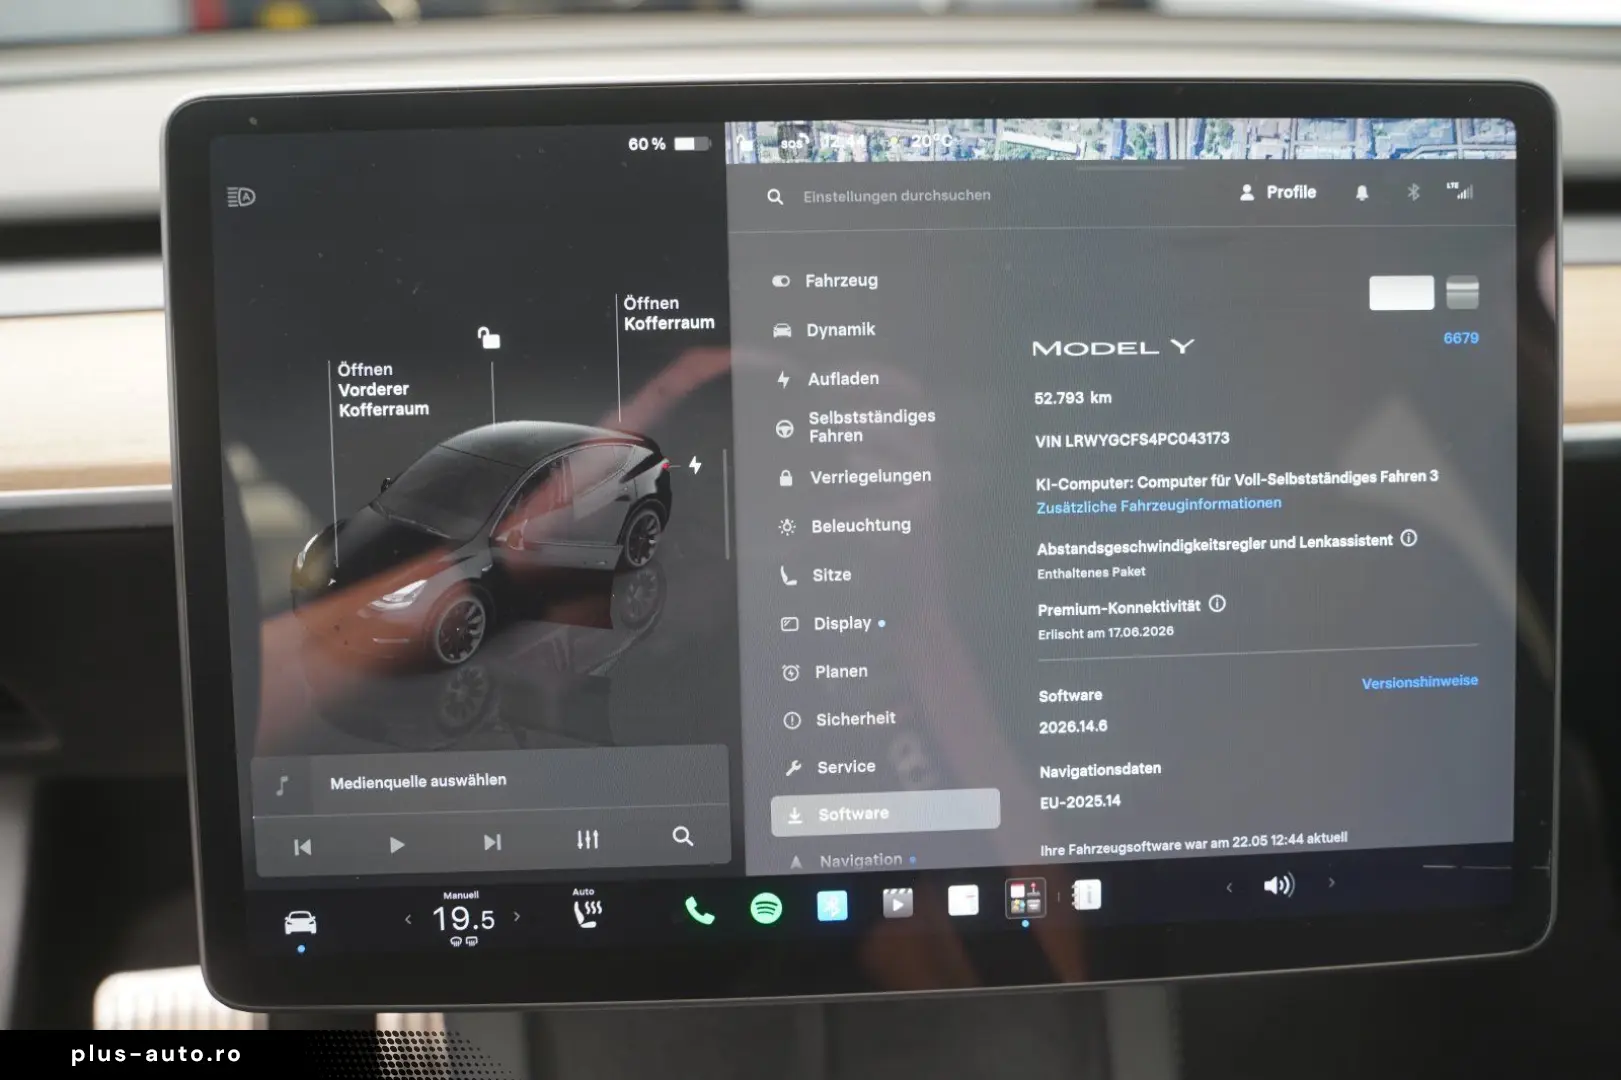Play the media
This screenshot has width=1621, height=1080.
coord(397,845)
